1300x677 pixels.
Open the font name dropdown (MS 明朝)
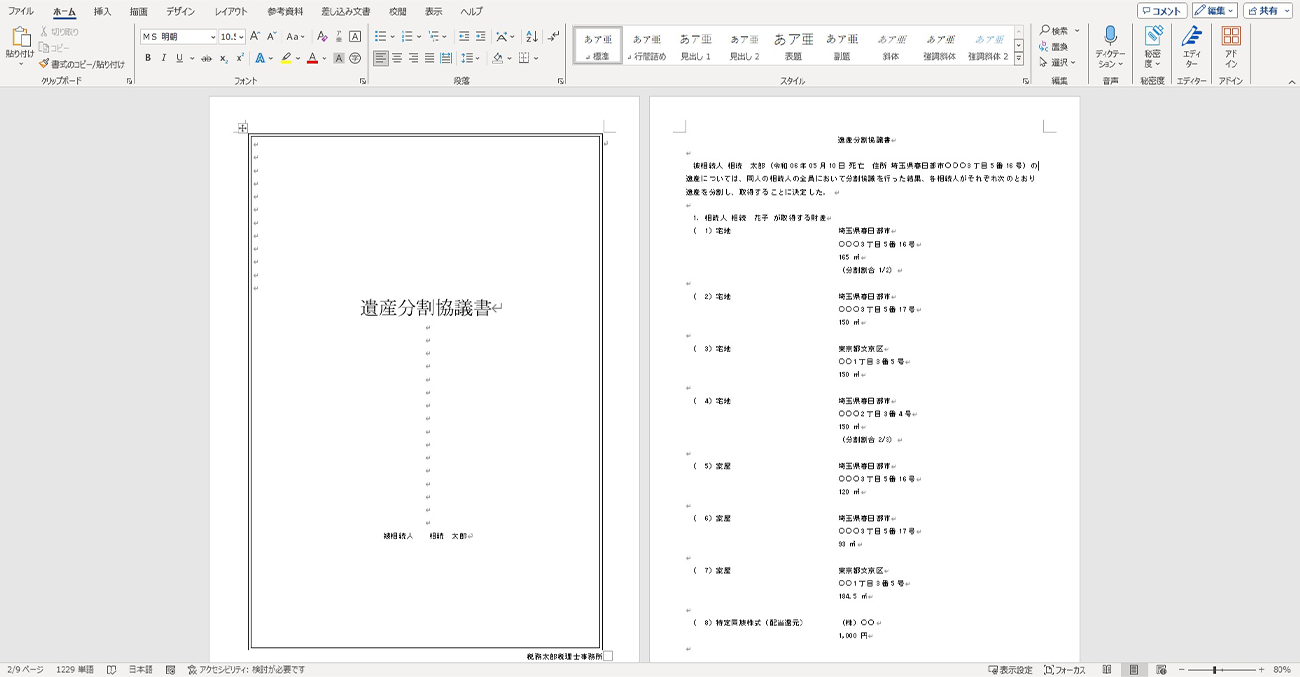pyautogui.click(x=212, y=37)
